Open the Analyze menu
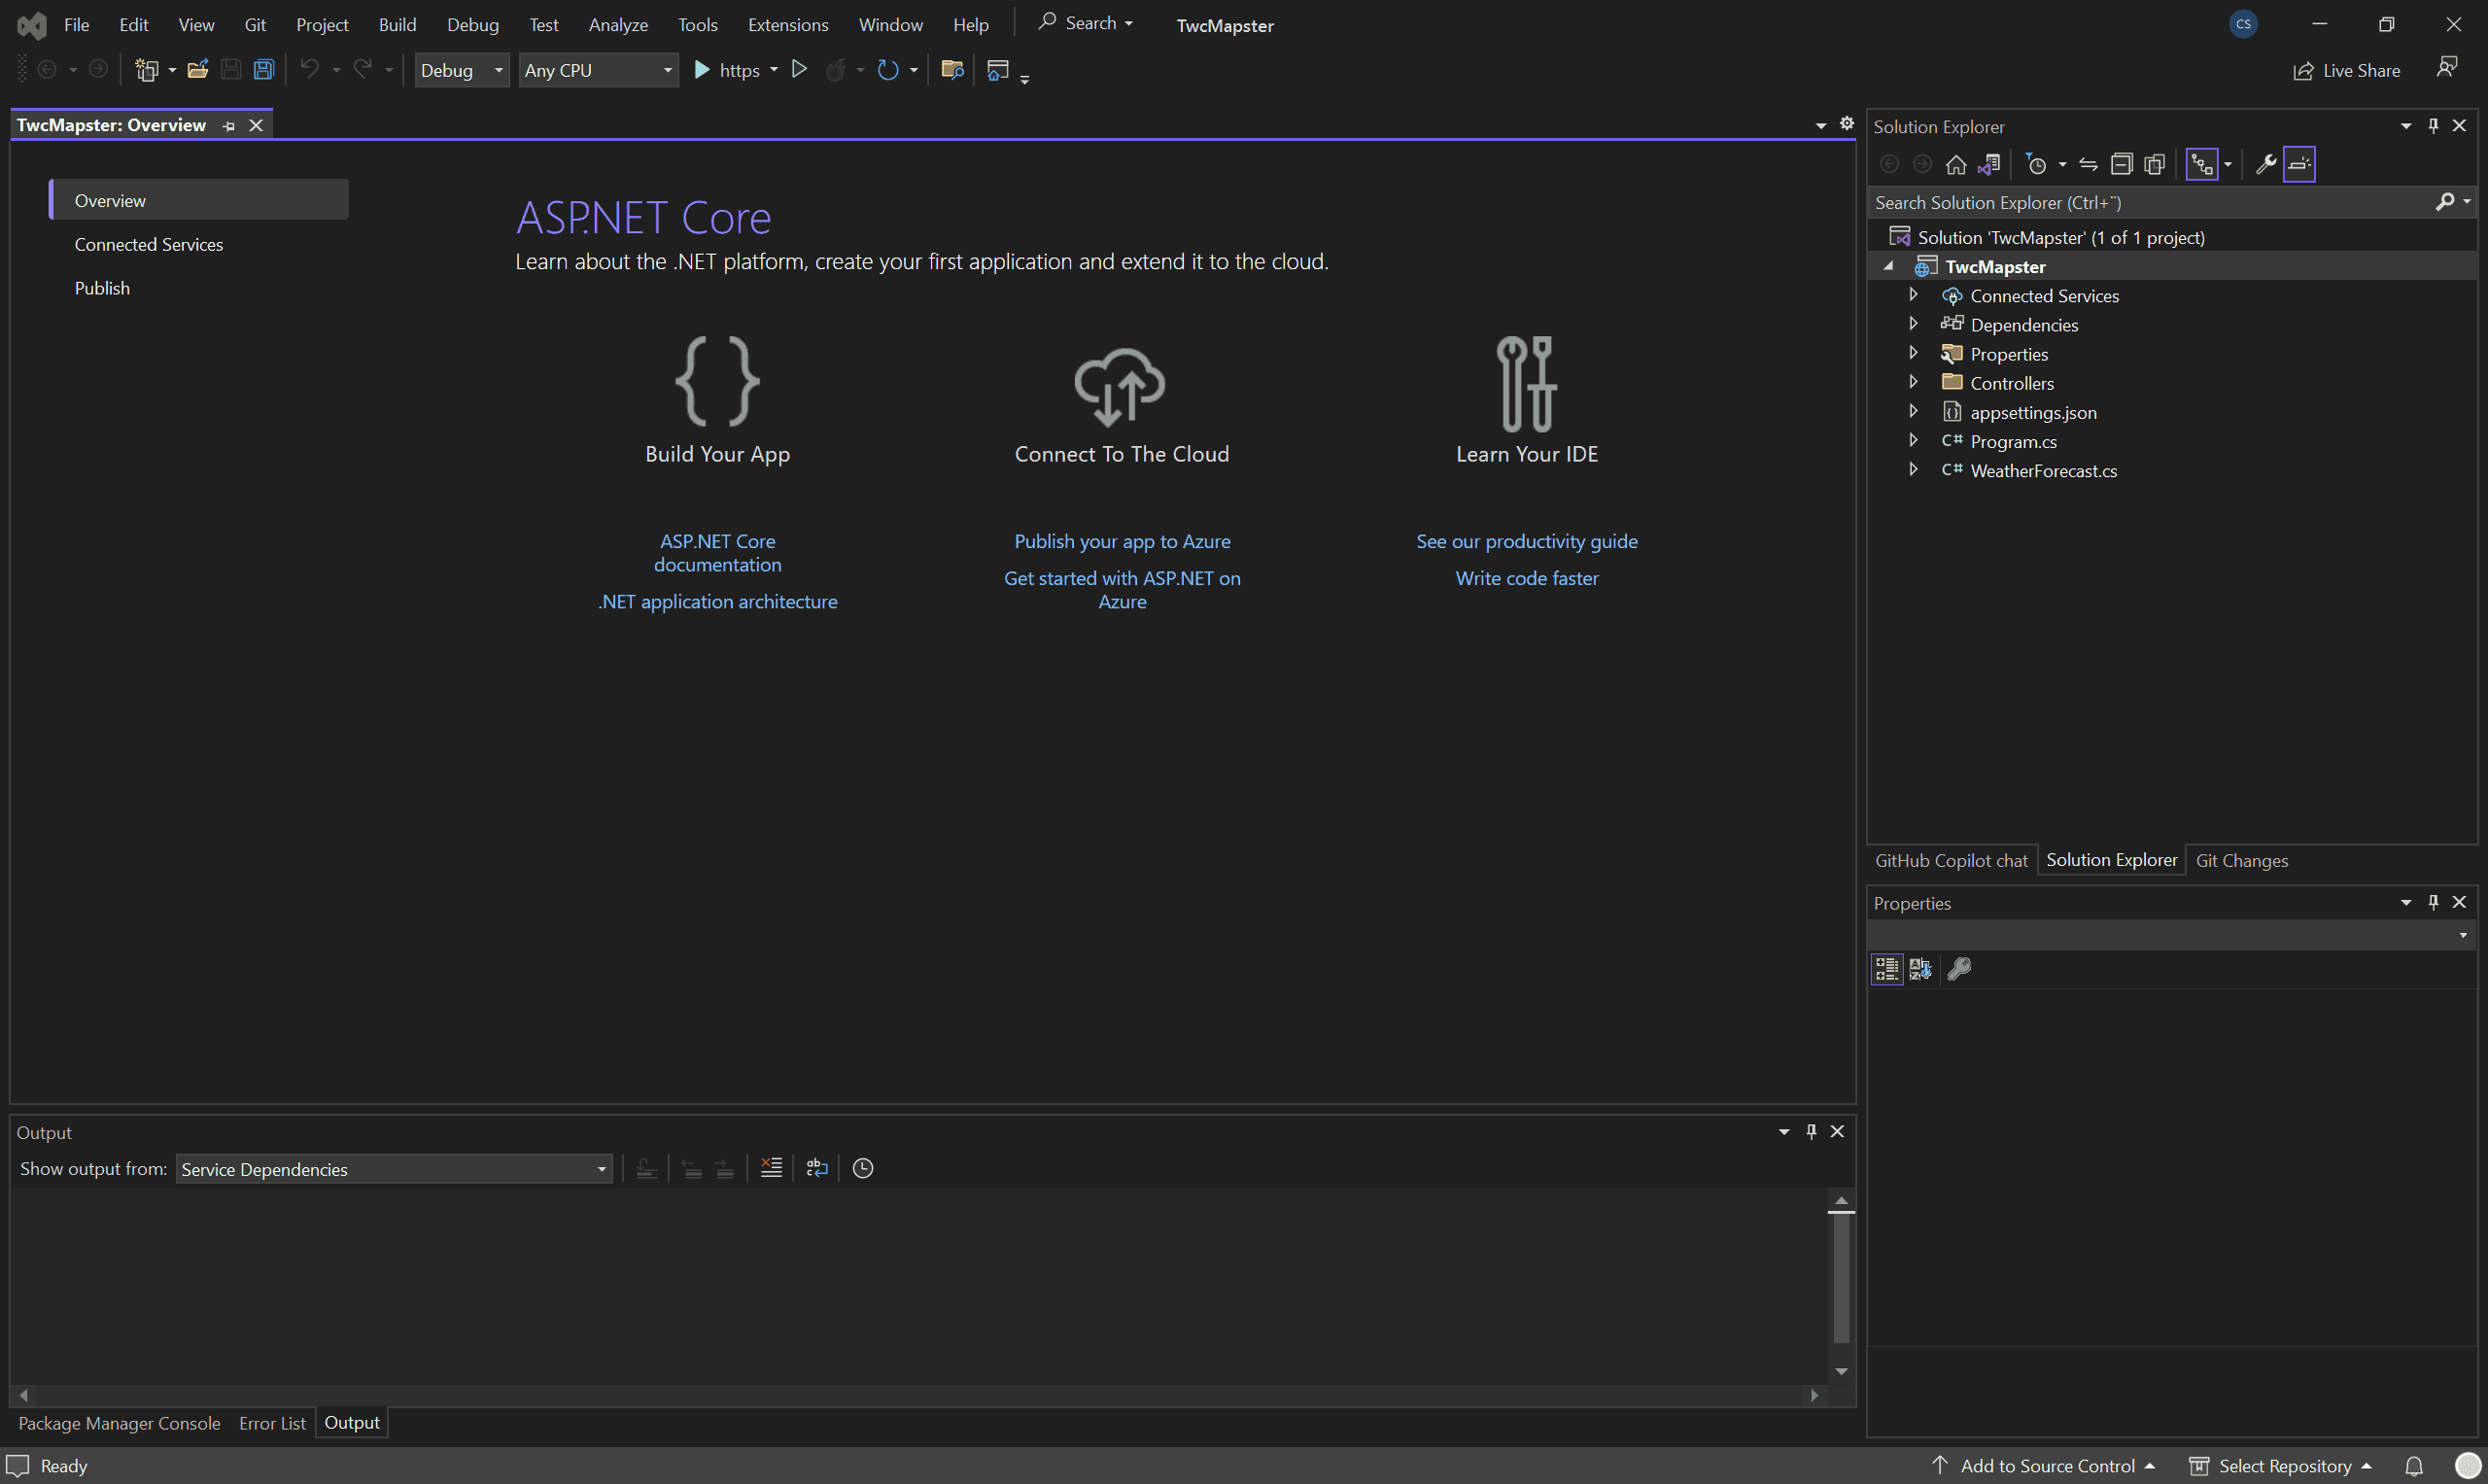Screen dimensions: 2488x1484 coord(618,25)
